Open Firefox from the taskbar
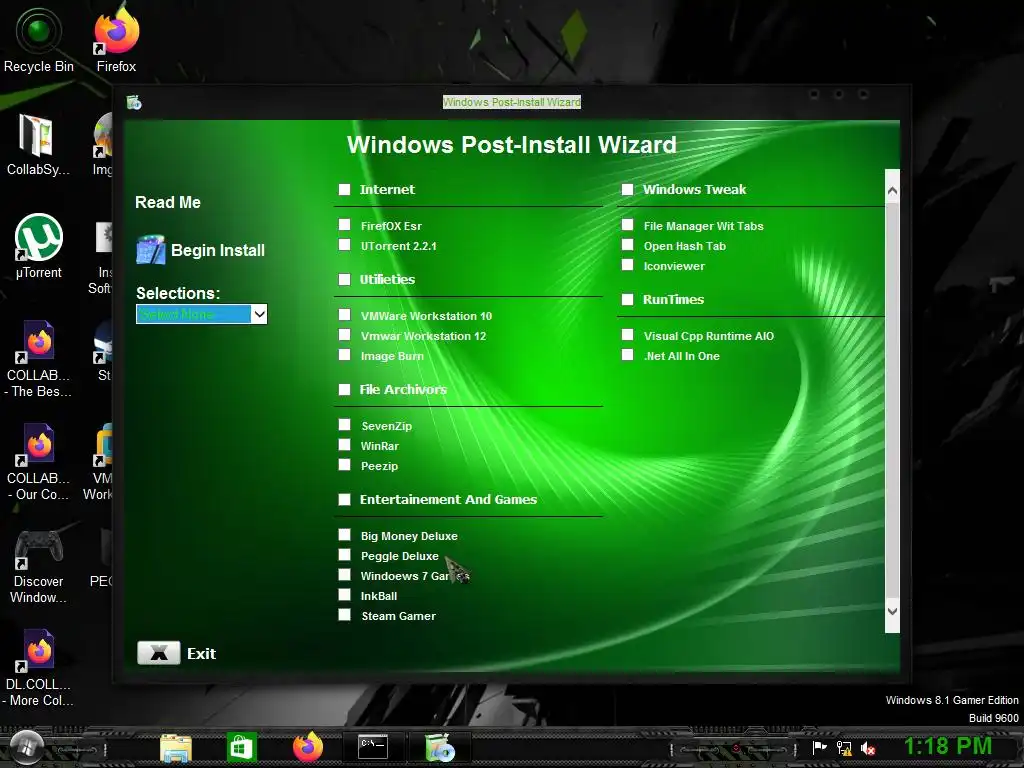The height and width of the screenshot is (768, 1024). (308, 746)
